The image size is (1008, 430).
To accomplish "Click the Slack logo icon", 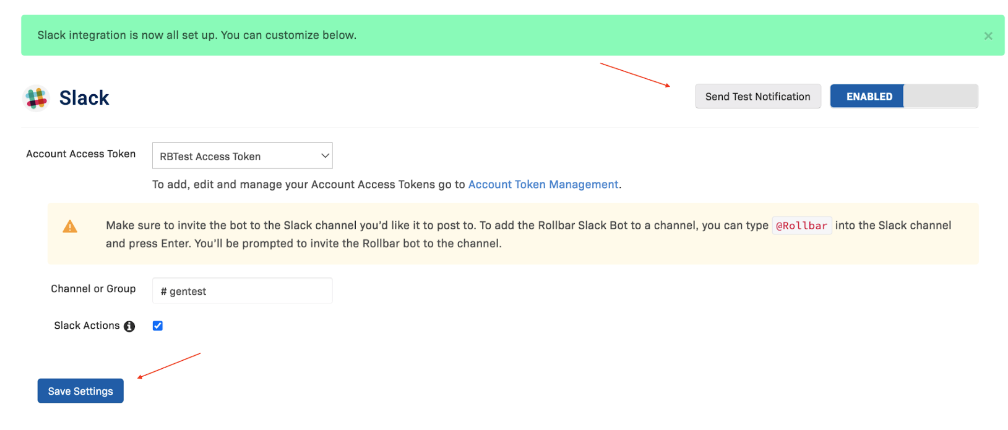I will click(x=37, y=98).
